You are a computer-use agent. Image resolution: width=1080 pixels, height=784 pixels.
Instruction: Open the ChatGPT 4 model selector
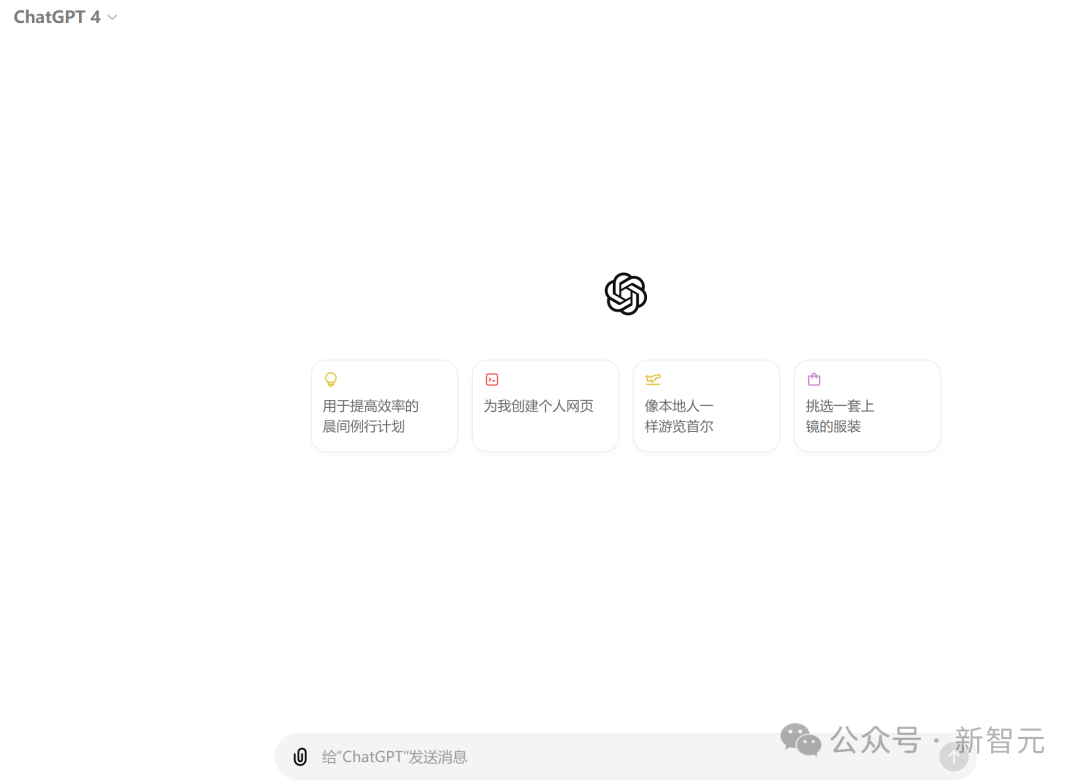point(65,17)
